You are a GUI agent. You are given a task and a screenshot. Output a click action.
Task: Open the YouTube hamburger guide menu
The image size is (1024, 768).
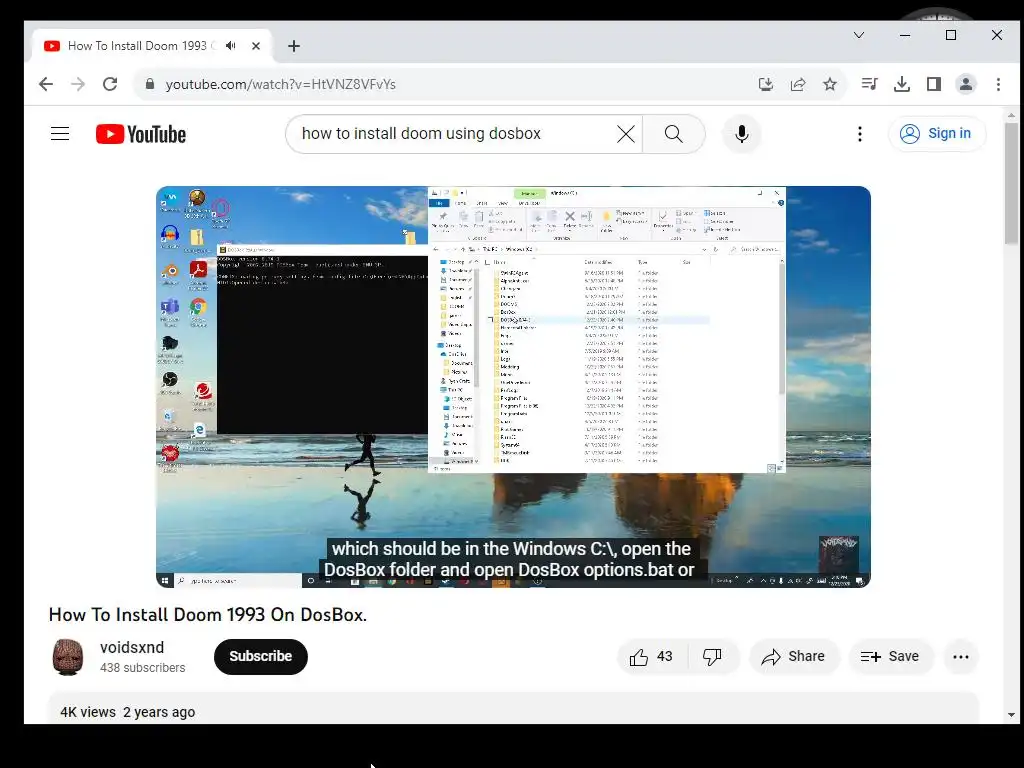60,134
